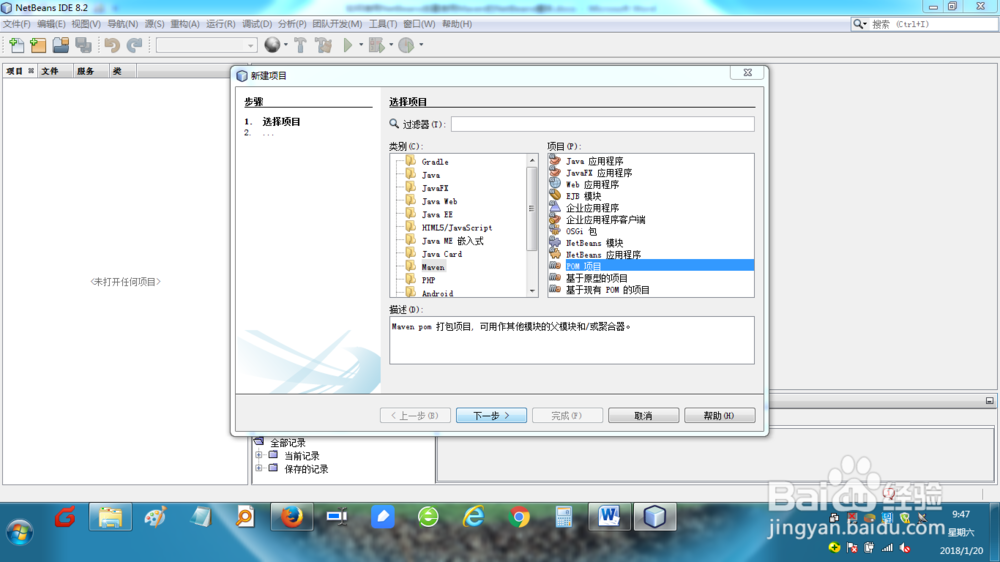Open dropdown arrow beside Debug Project icon
The image size is (1000, 562).
(x=390, y=45)
